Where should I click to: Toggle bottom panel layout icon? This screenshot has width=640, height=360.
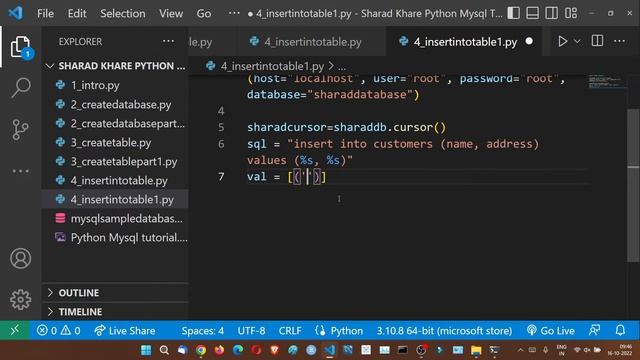pos(532,13)
